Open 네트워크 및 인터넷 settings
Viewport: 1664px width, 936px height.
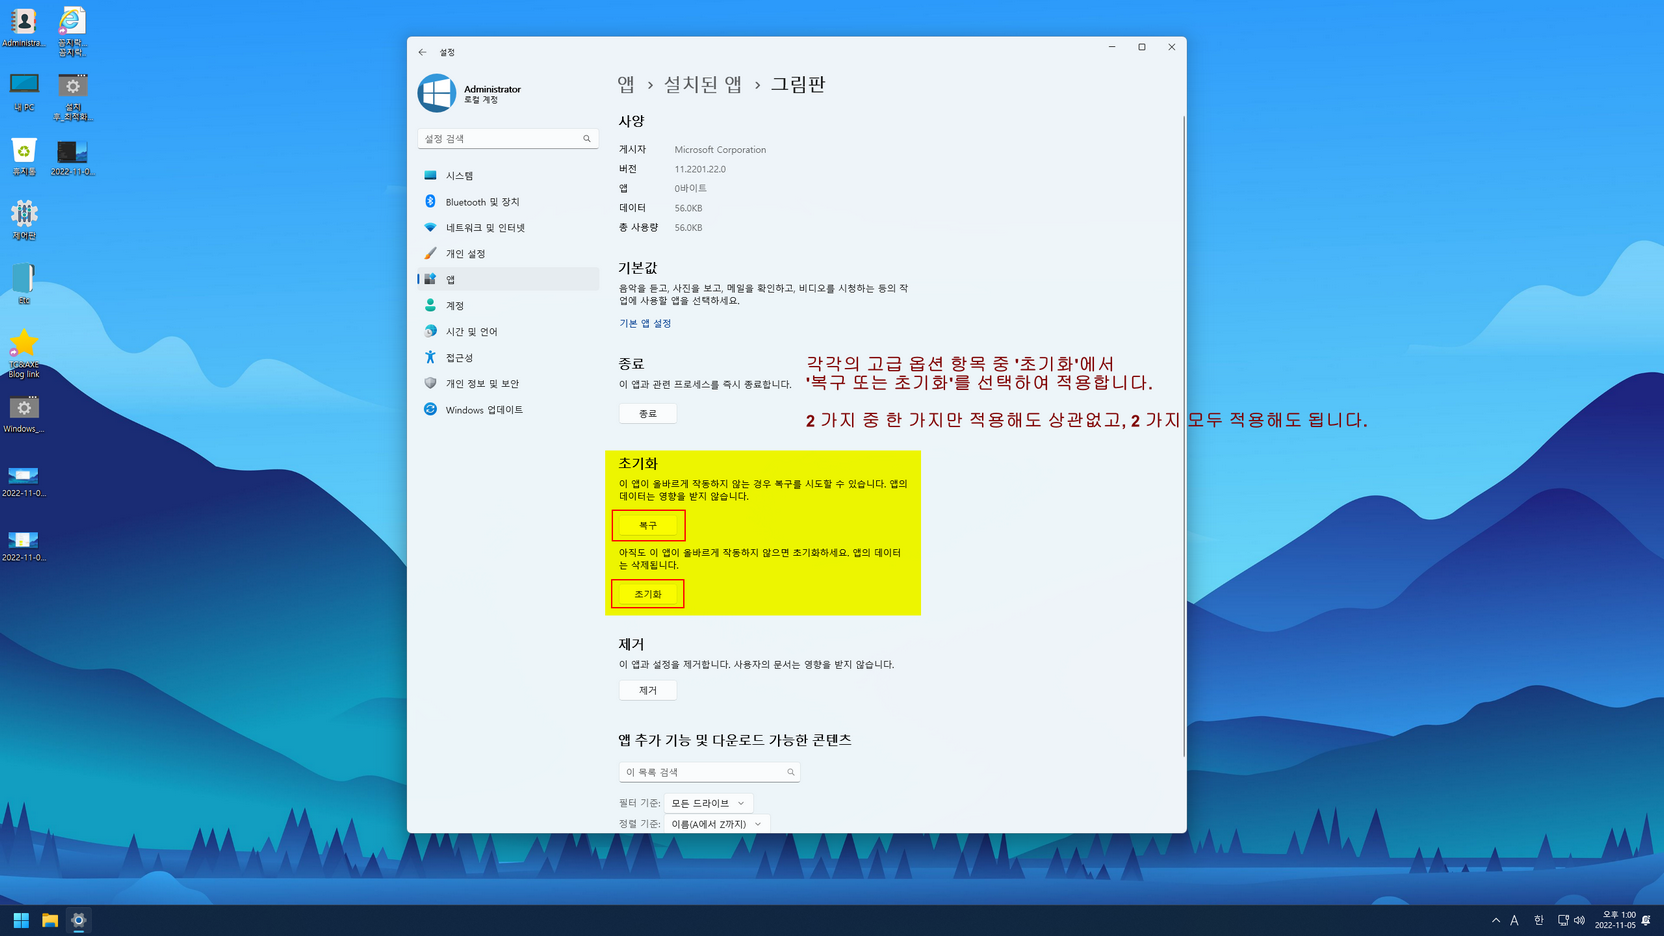(x=508, y=228)
